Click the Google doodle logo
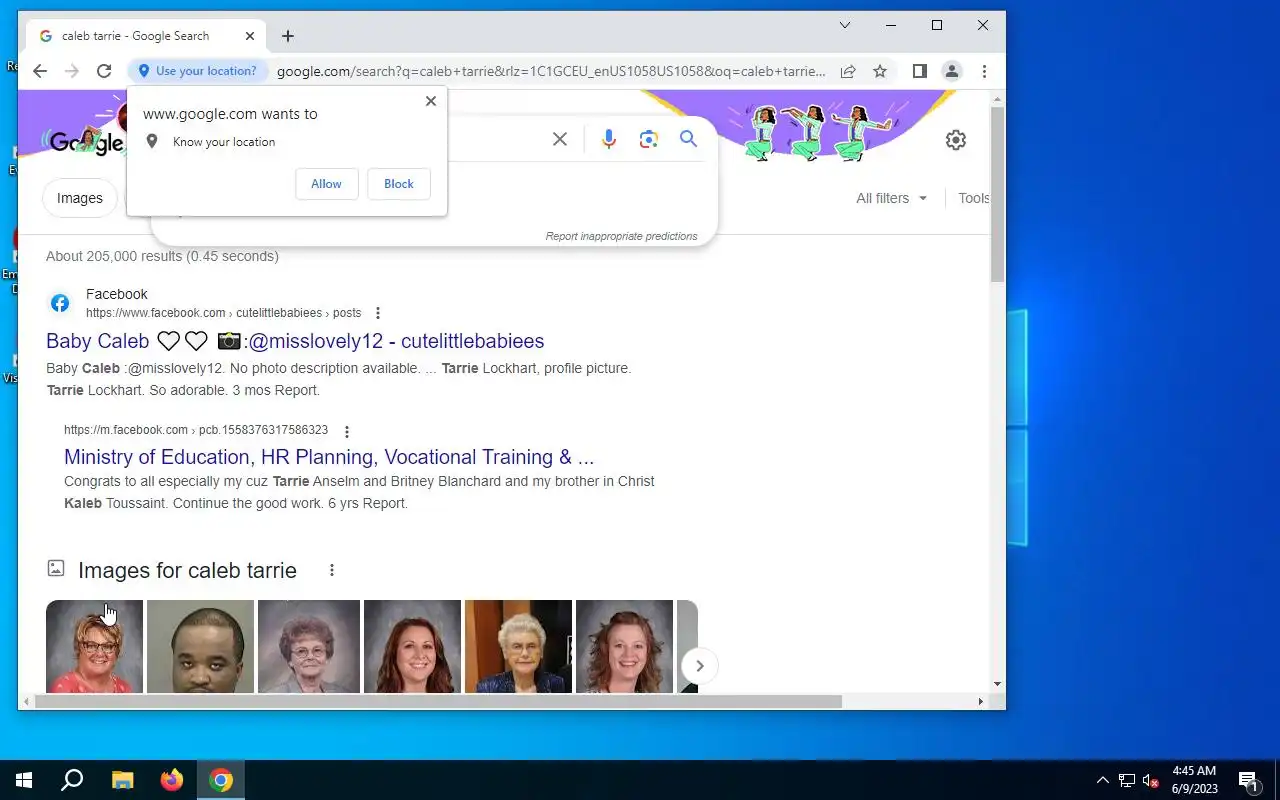Screen dimensions: 1280x800 tap(83, 141)
